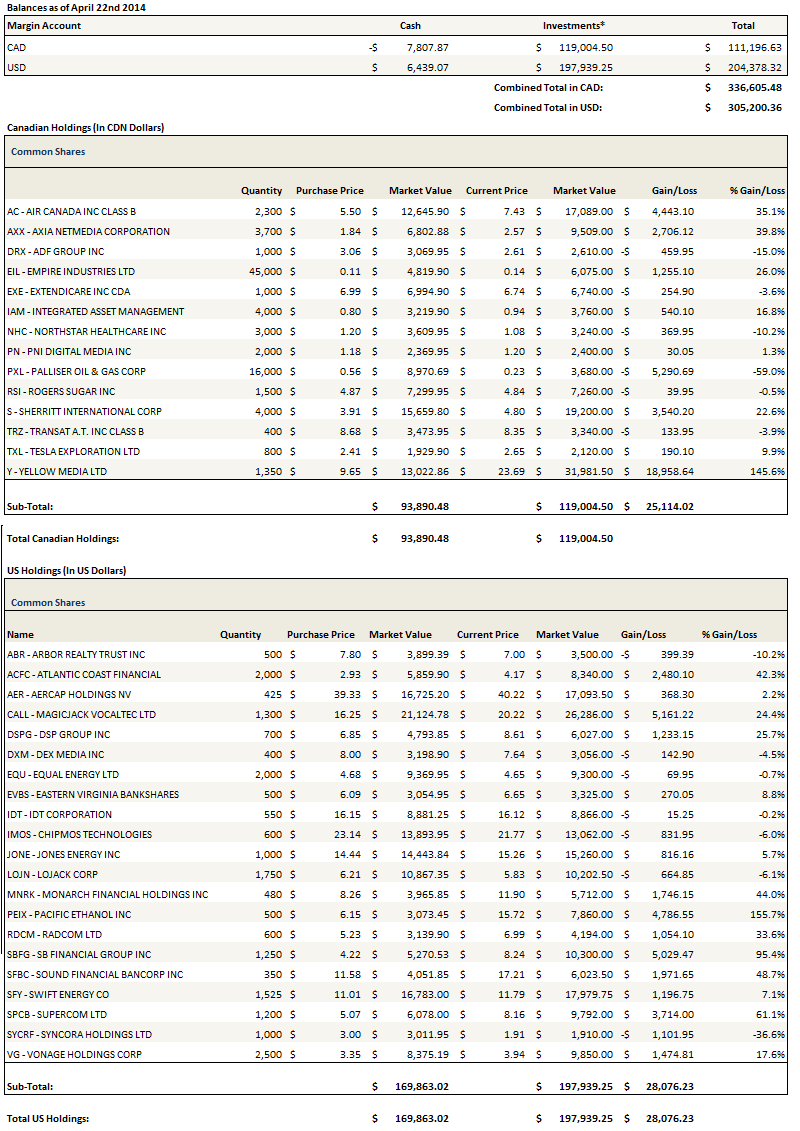
Task: Select the Pacific Ethanol Inc row label
Action: [x=69, y=914]
